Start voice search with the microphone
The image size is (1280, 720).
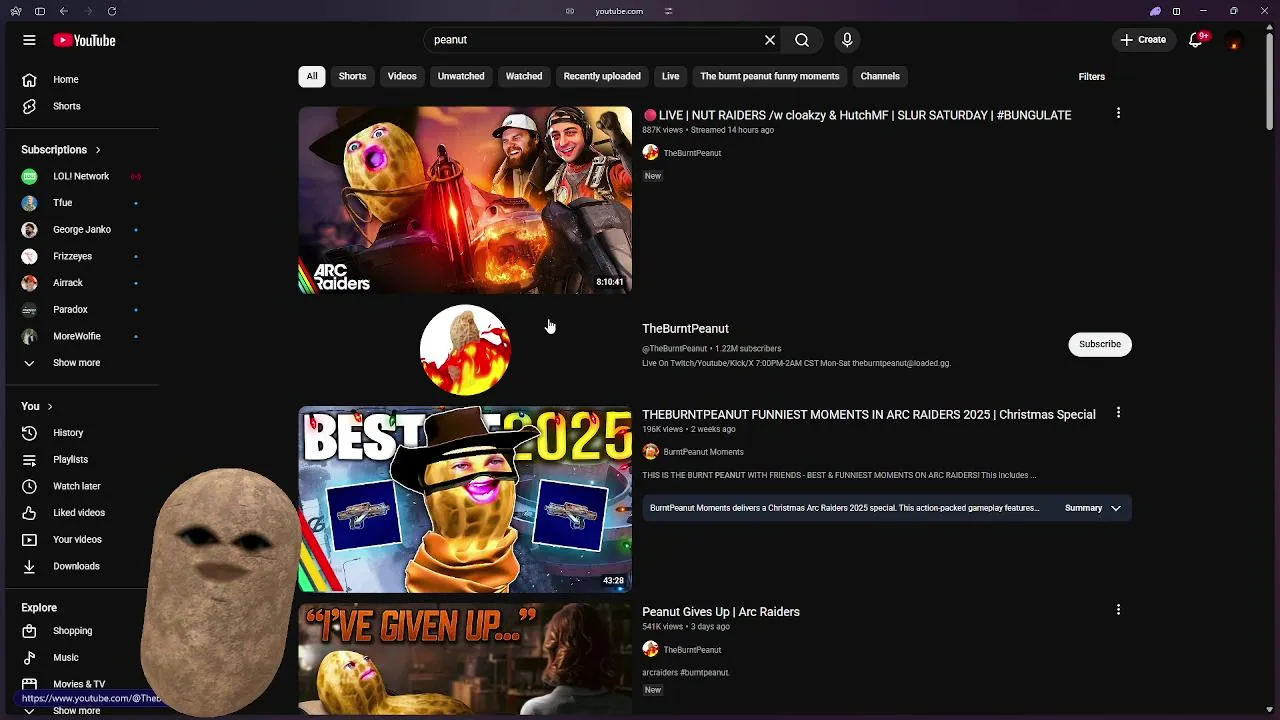847,40
